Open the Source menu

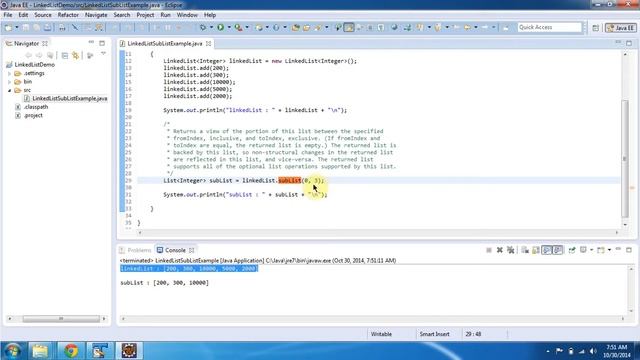click(x=43, y=15)
